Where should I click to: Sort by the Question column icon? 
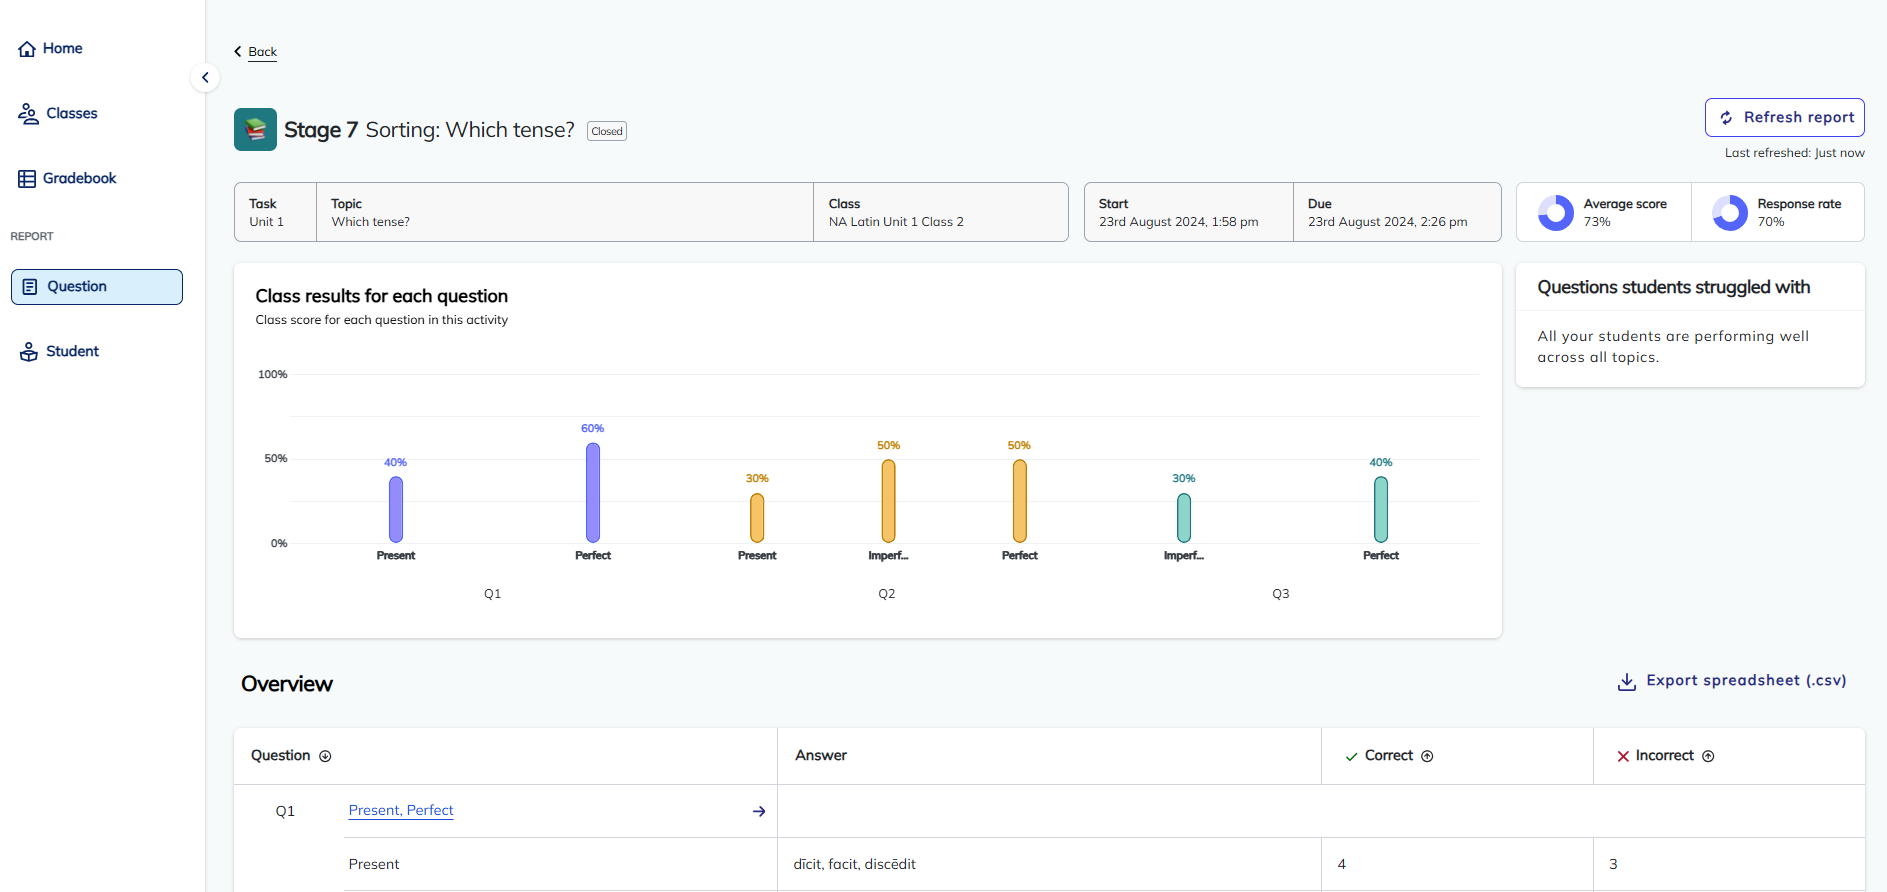pos(325,756)
